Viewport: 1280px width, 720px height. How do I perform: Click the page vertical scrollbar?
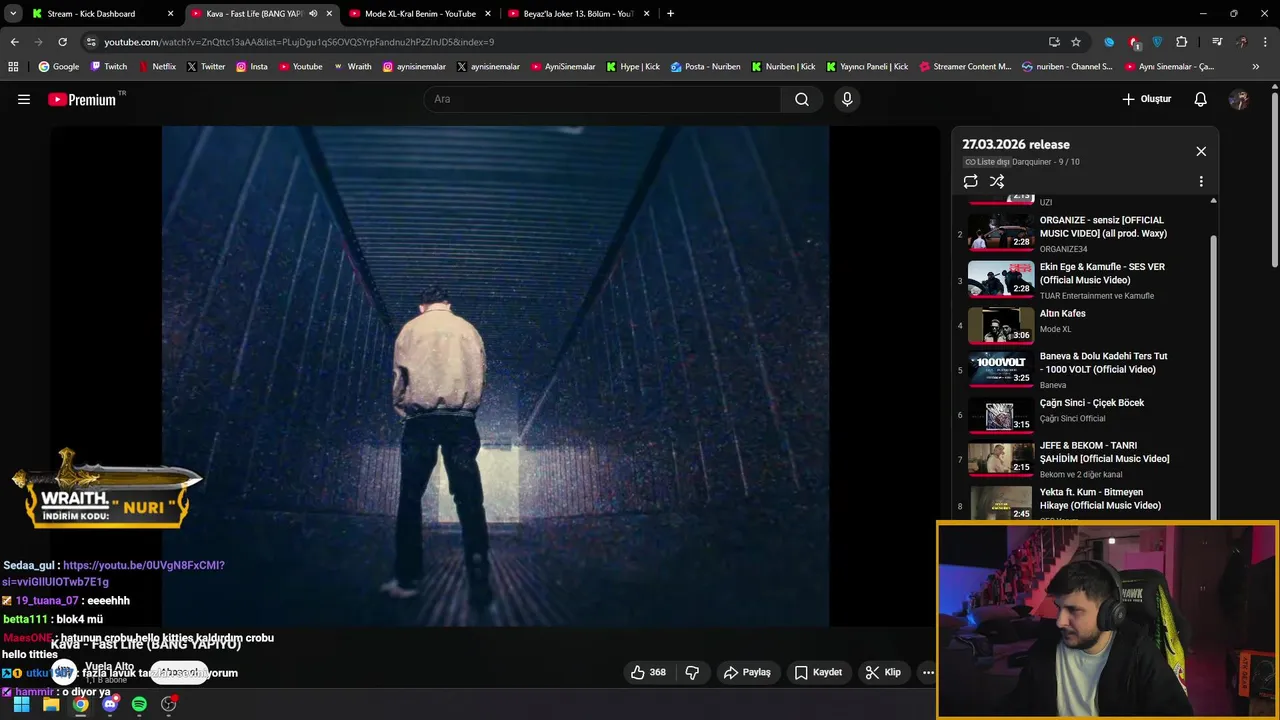[x=1274, y=180]
